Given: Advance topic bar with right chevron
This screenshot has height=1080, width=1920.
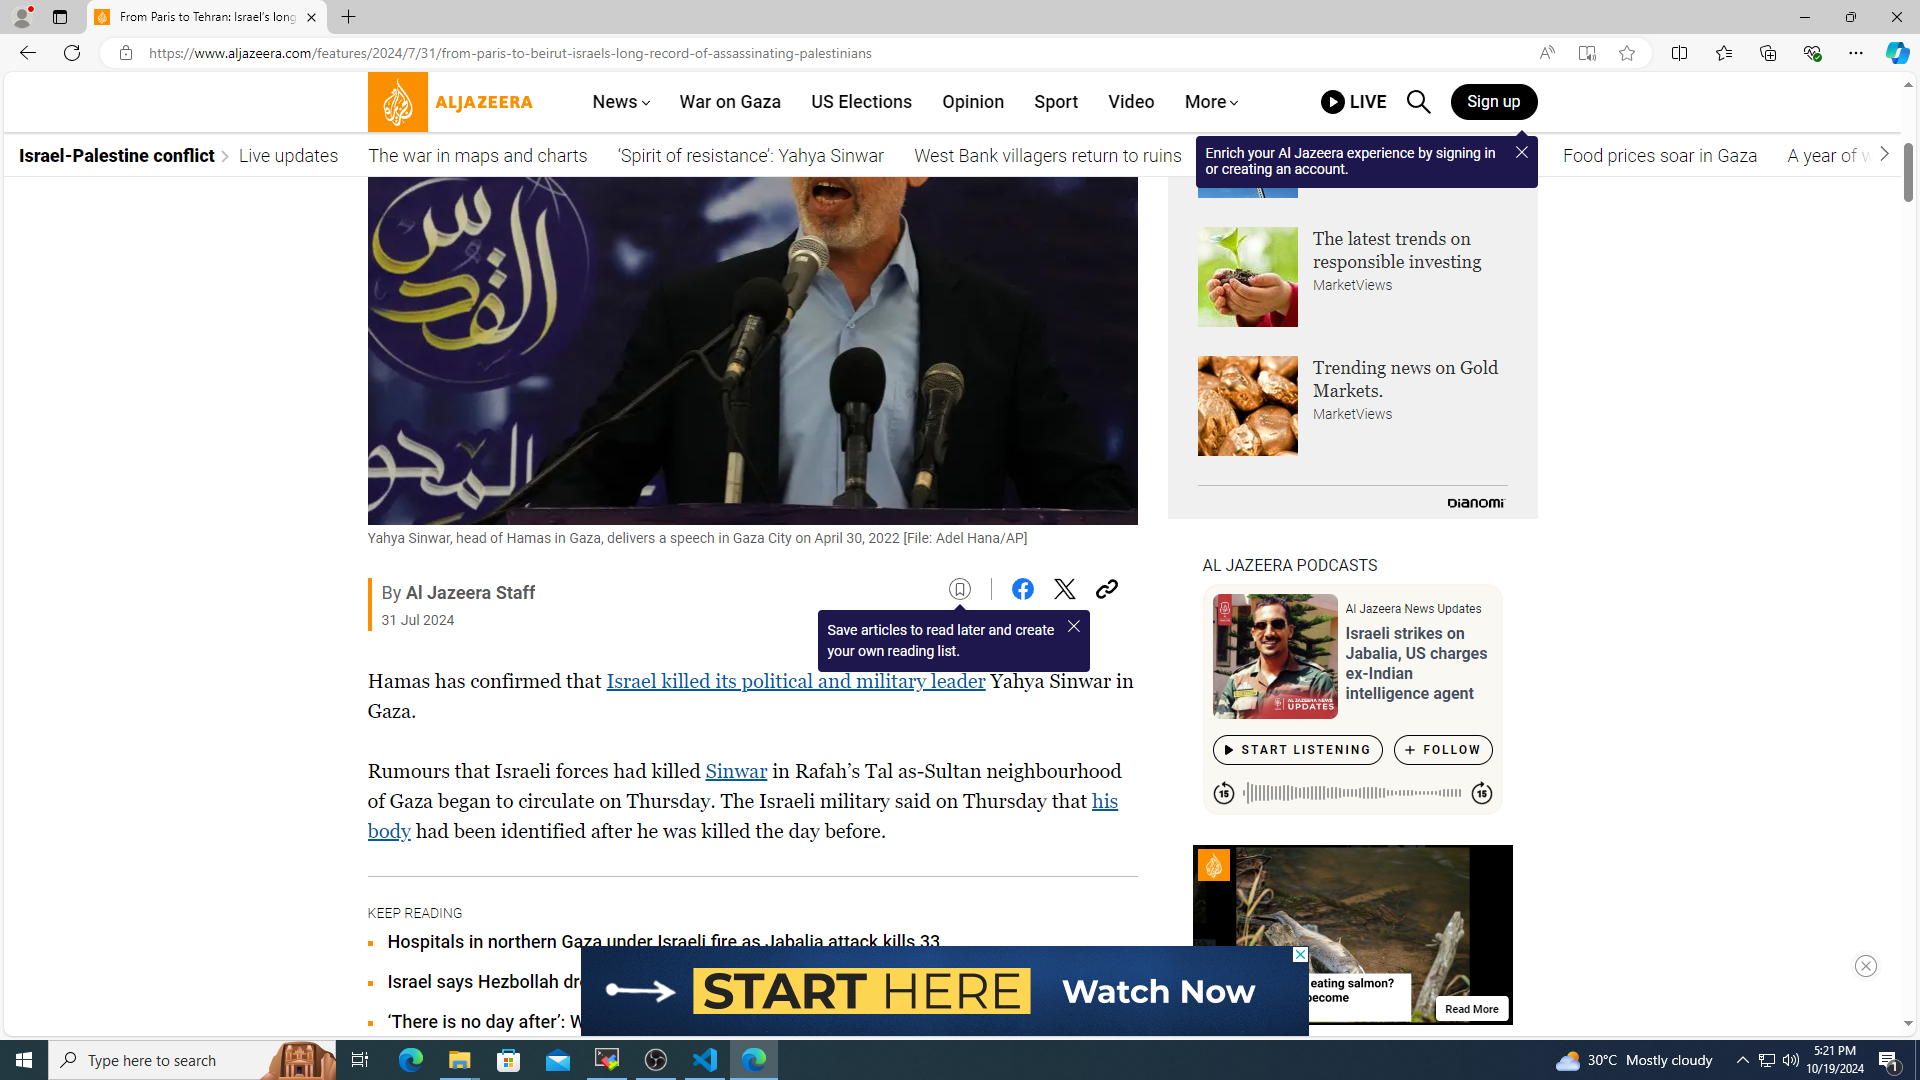Looking at the screenshot, I should [x=1884, y=154].
